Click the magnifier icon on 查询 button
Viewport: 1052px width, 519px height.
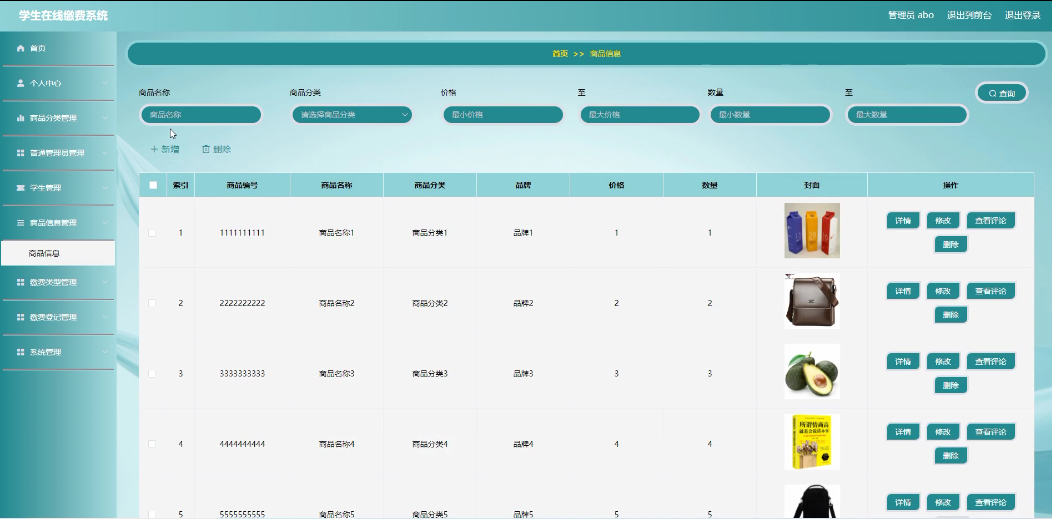pos(992,93)
